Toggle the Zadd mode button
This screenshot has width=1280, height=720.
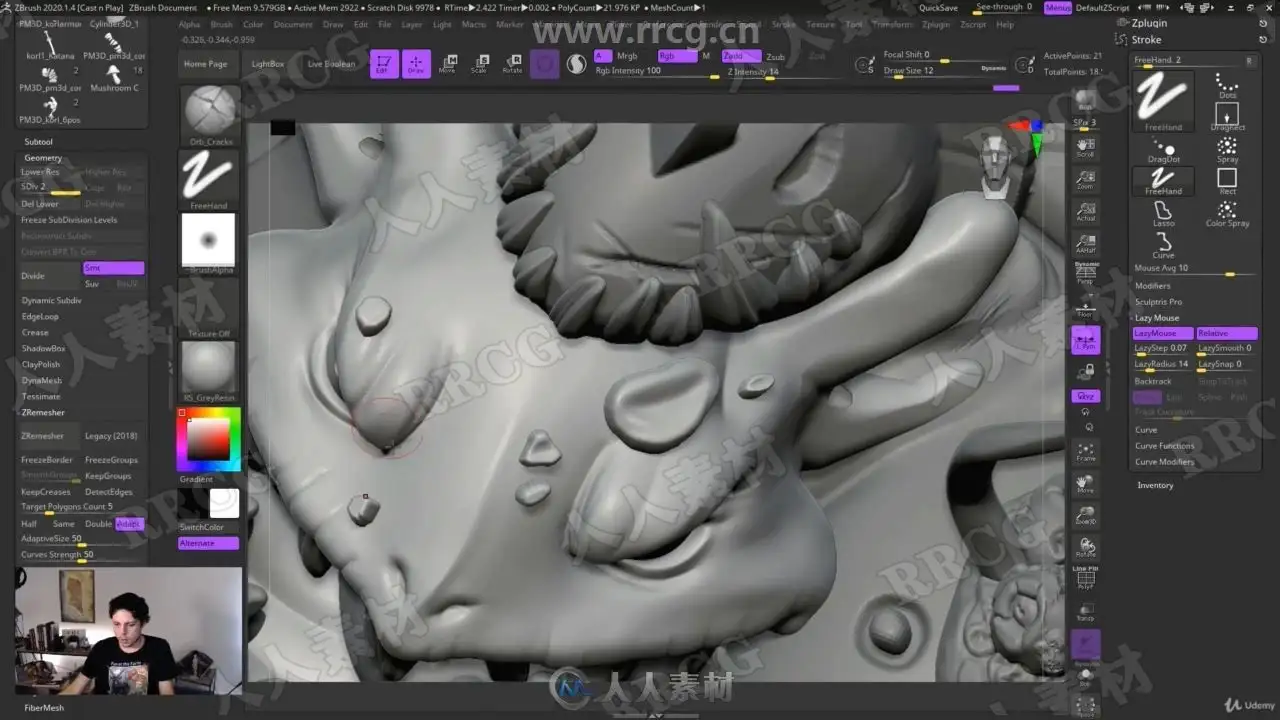[x=740, y=56]
